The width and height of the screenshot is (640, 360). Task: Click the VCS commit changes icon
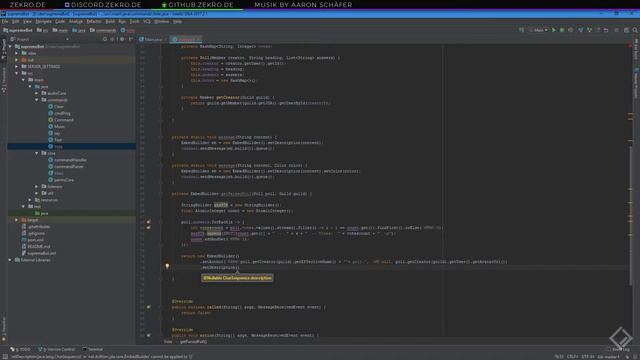[589, 30]
